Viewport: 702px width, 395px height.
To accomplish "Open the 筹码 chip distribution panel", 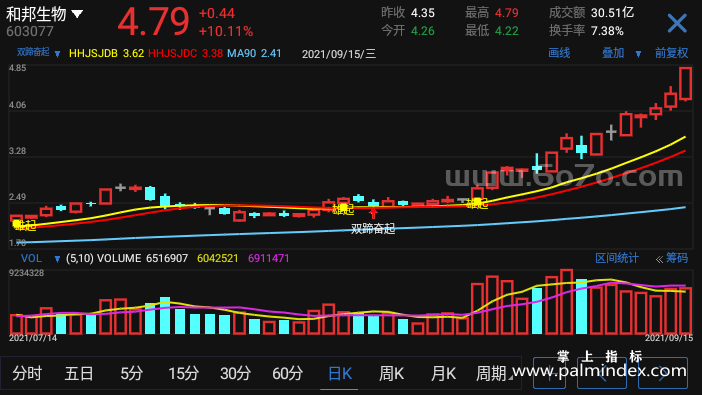I will 672,258.
